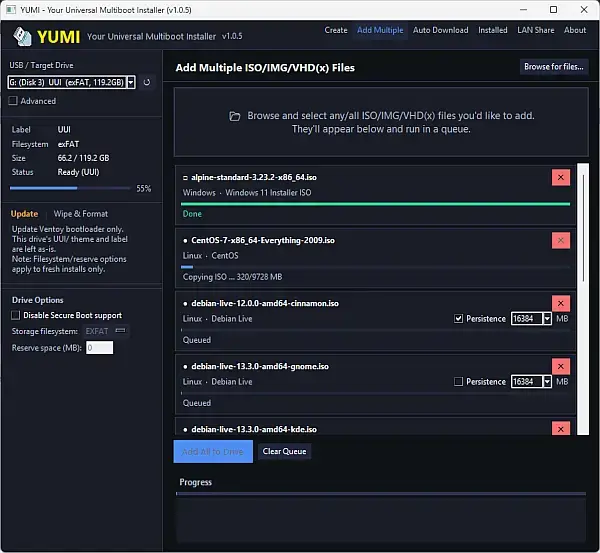Open the About tab
The width and height of the screenshot is (600, 553).
pos(575,30)
